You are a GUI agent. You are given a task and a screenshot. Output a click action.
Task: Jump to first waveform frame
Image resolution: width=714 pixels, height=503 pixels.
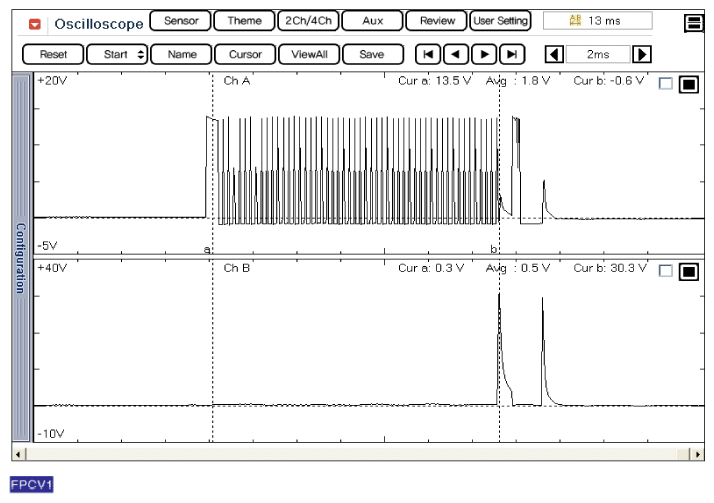point(429,55)
